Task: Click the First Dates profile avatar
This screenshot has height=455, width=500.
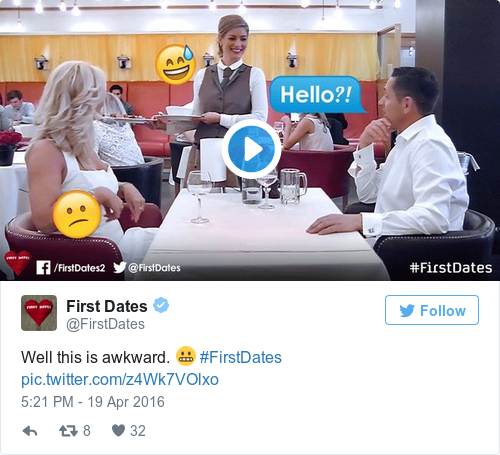Action: pos(39,313)
